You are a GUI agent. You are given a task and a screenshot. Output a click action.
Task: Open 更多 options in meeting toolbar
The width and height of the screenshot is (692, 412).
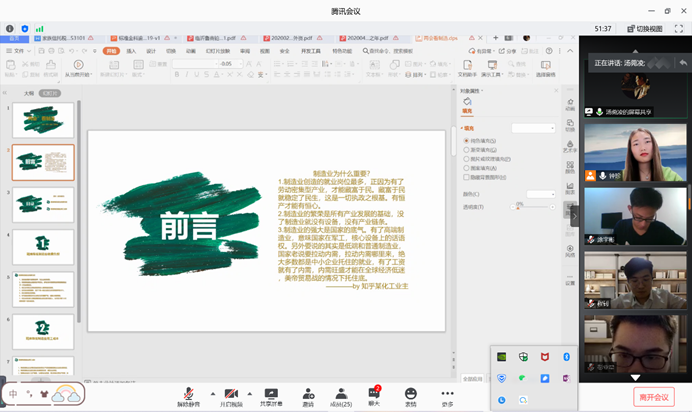(447, 395)
